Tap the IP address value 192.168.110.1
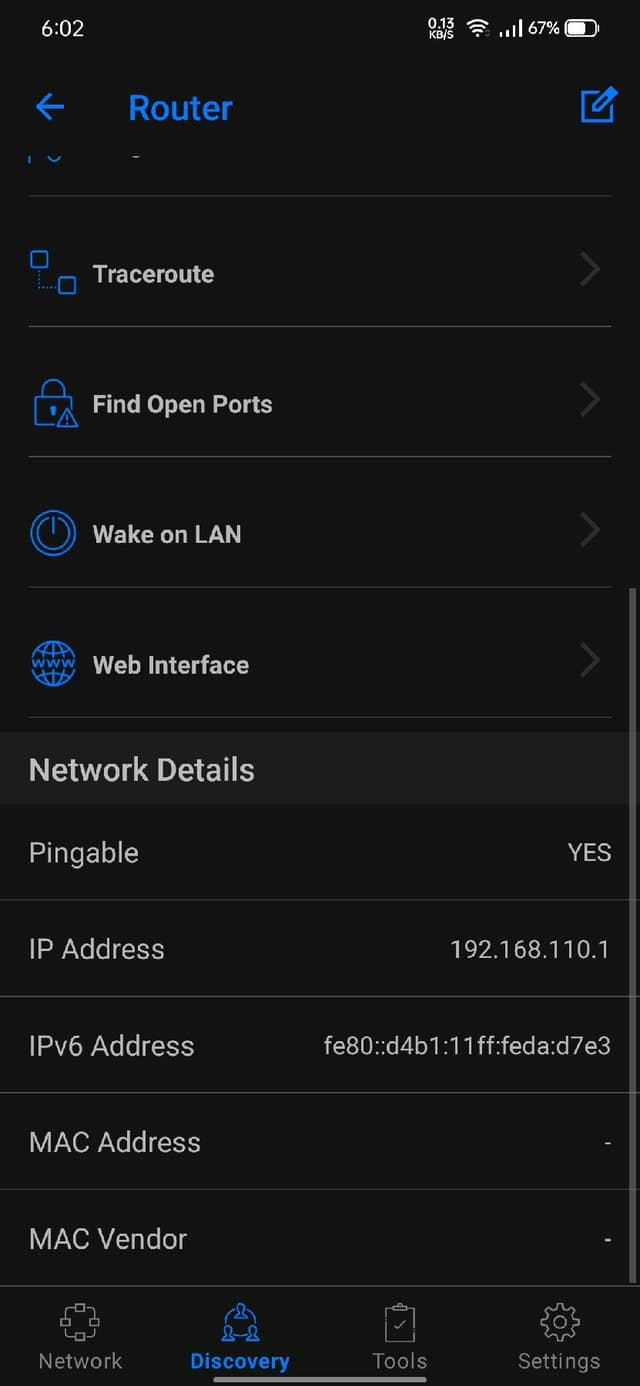The height and width of the screenshot is (1386, 640). (x=529, y=949)
